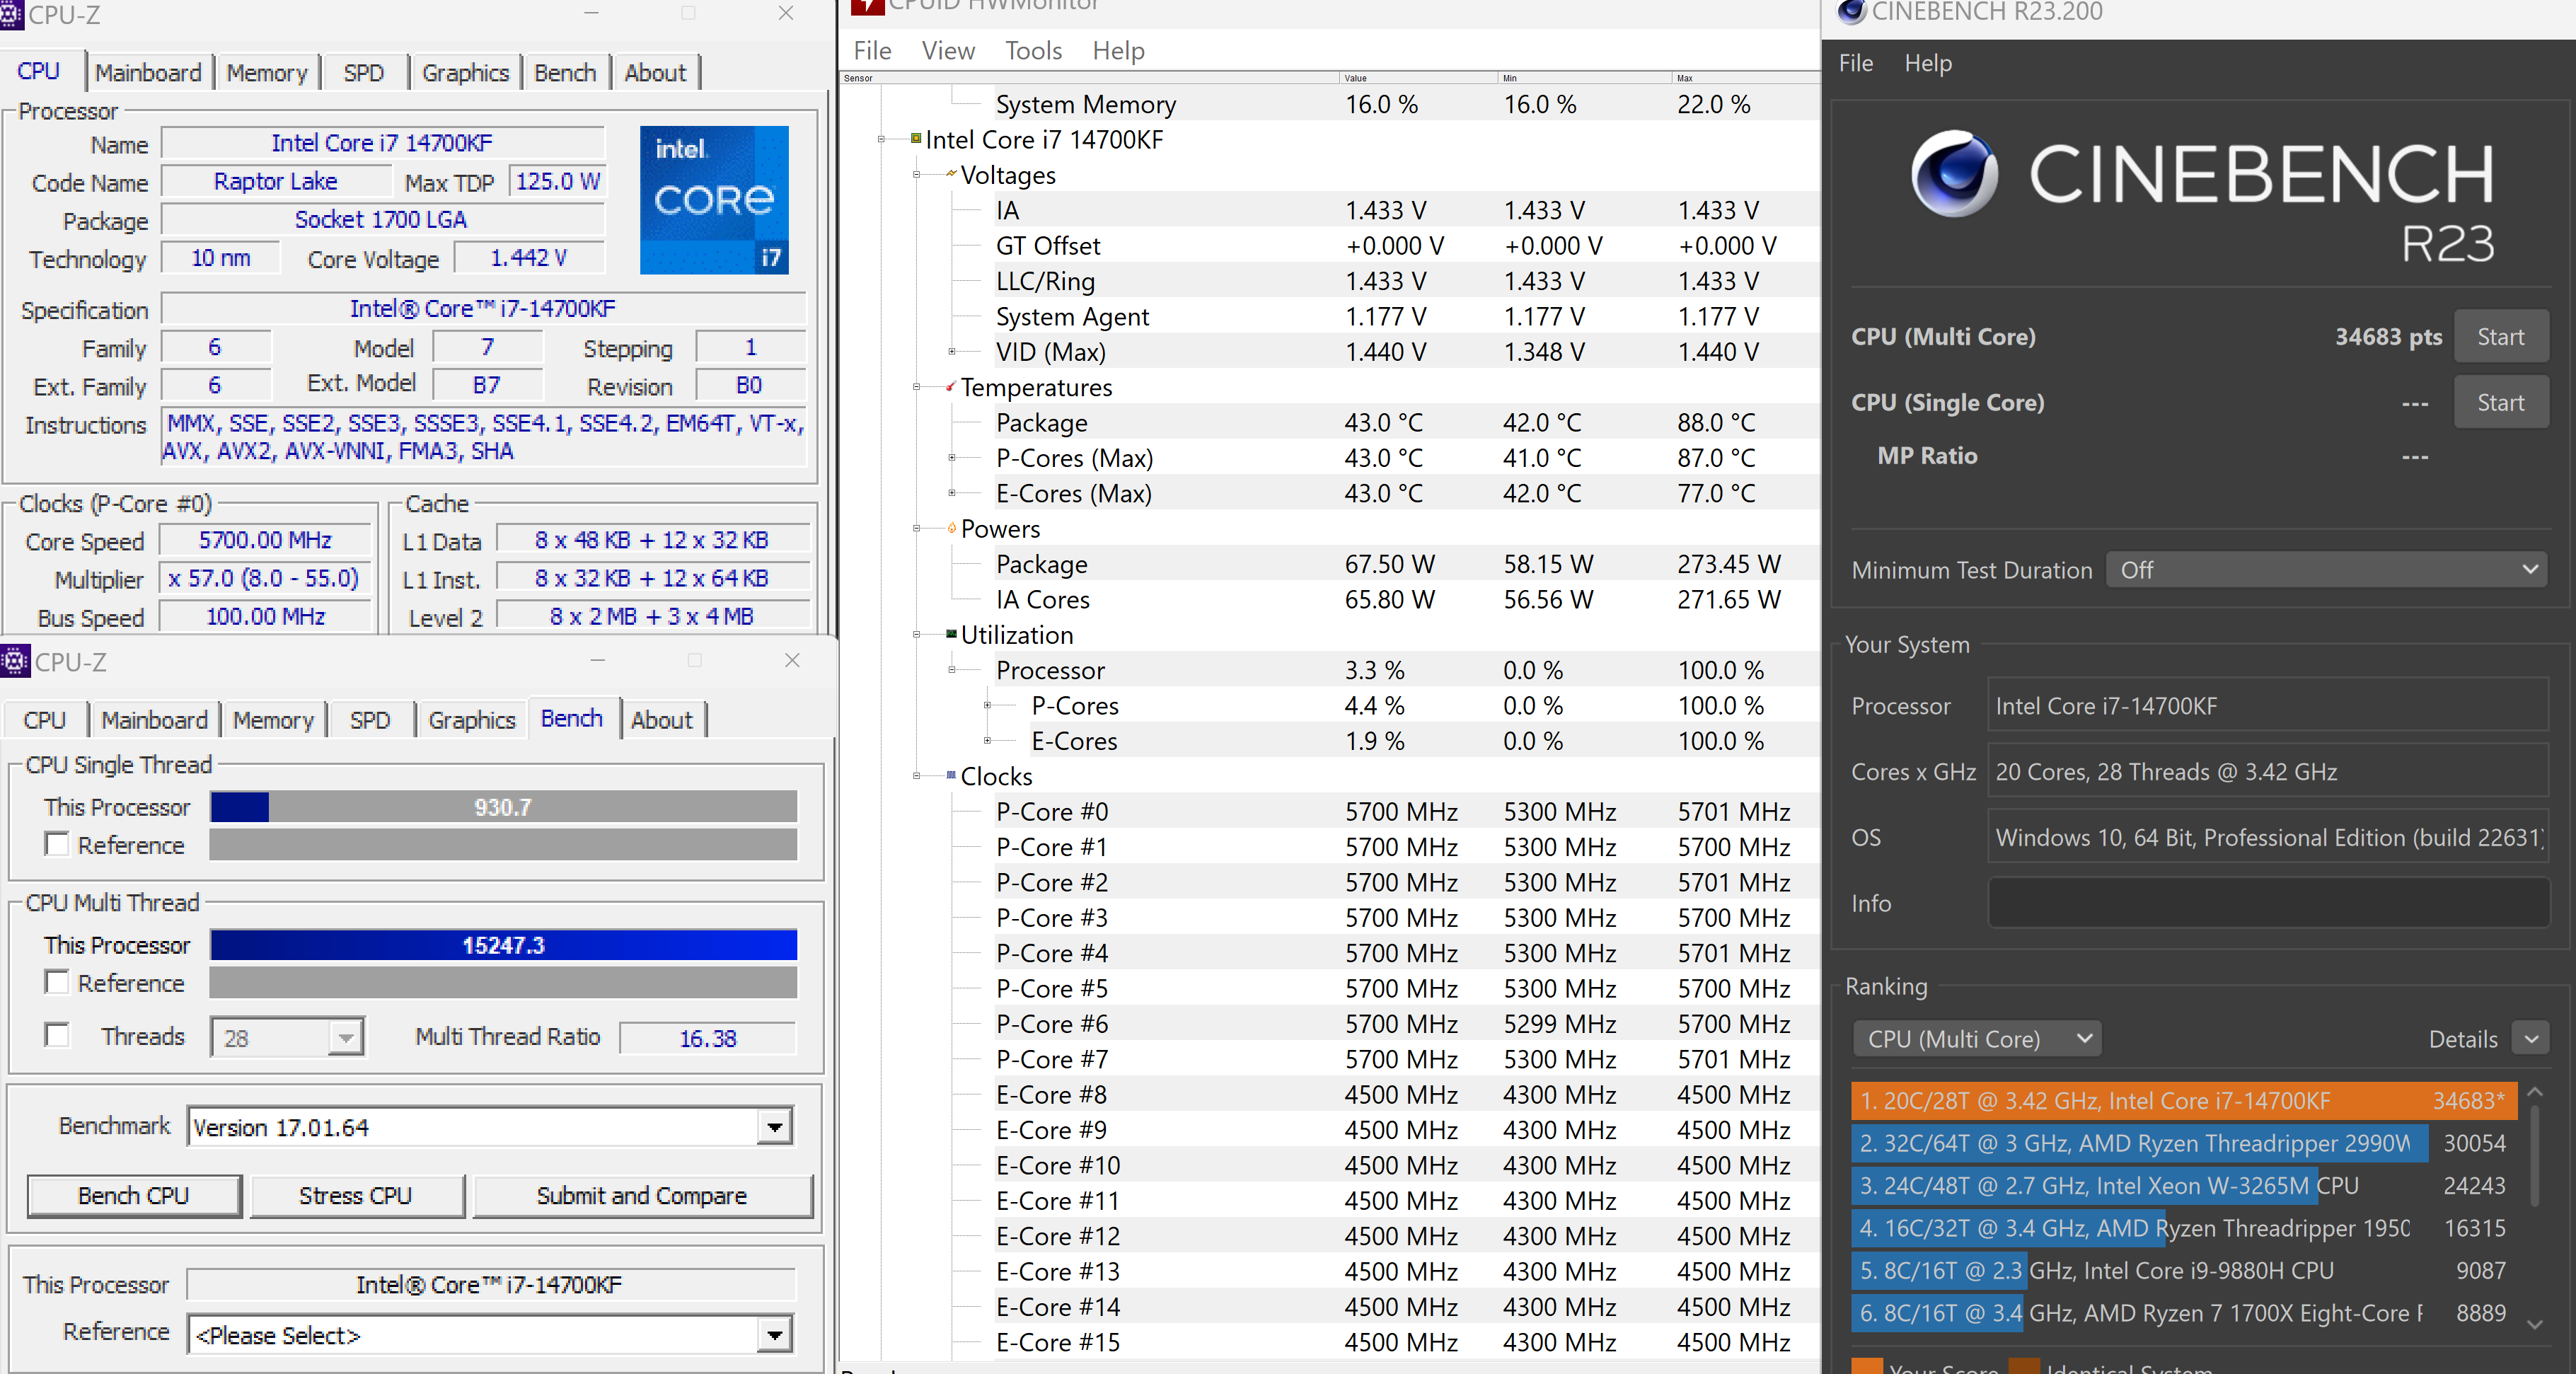Close the top CPU-Z window
Screen dimensions: 2576x1374
(786, 13)
